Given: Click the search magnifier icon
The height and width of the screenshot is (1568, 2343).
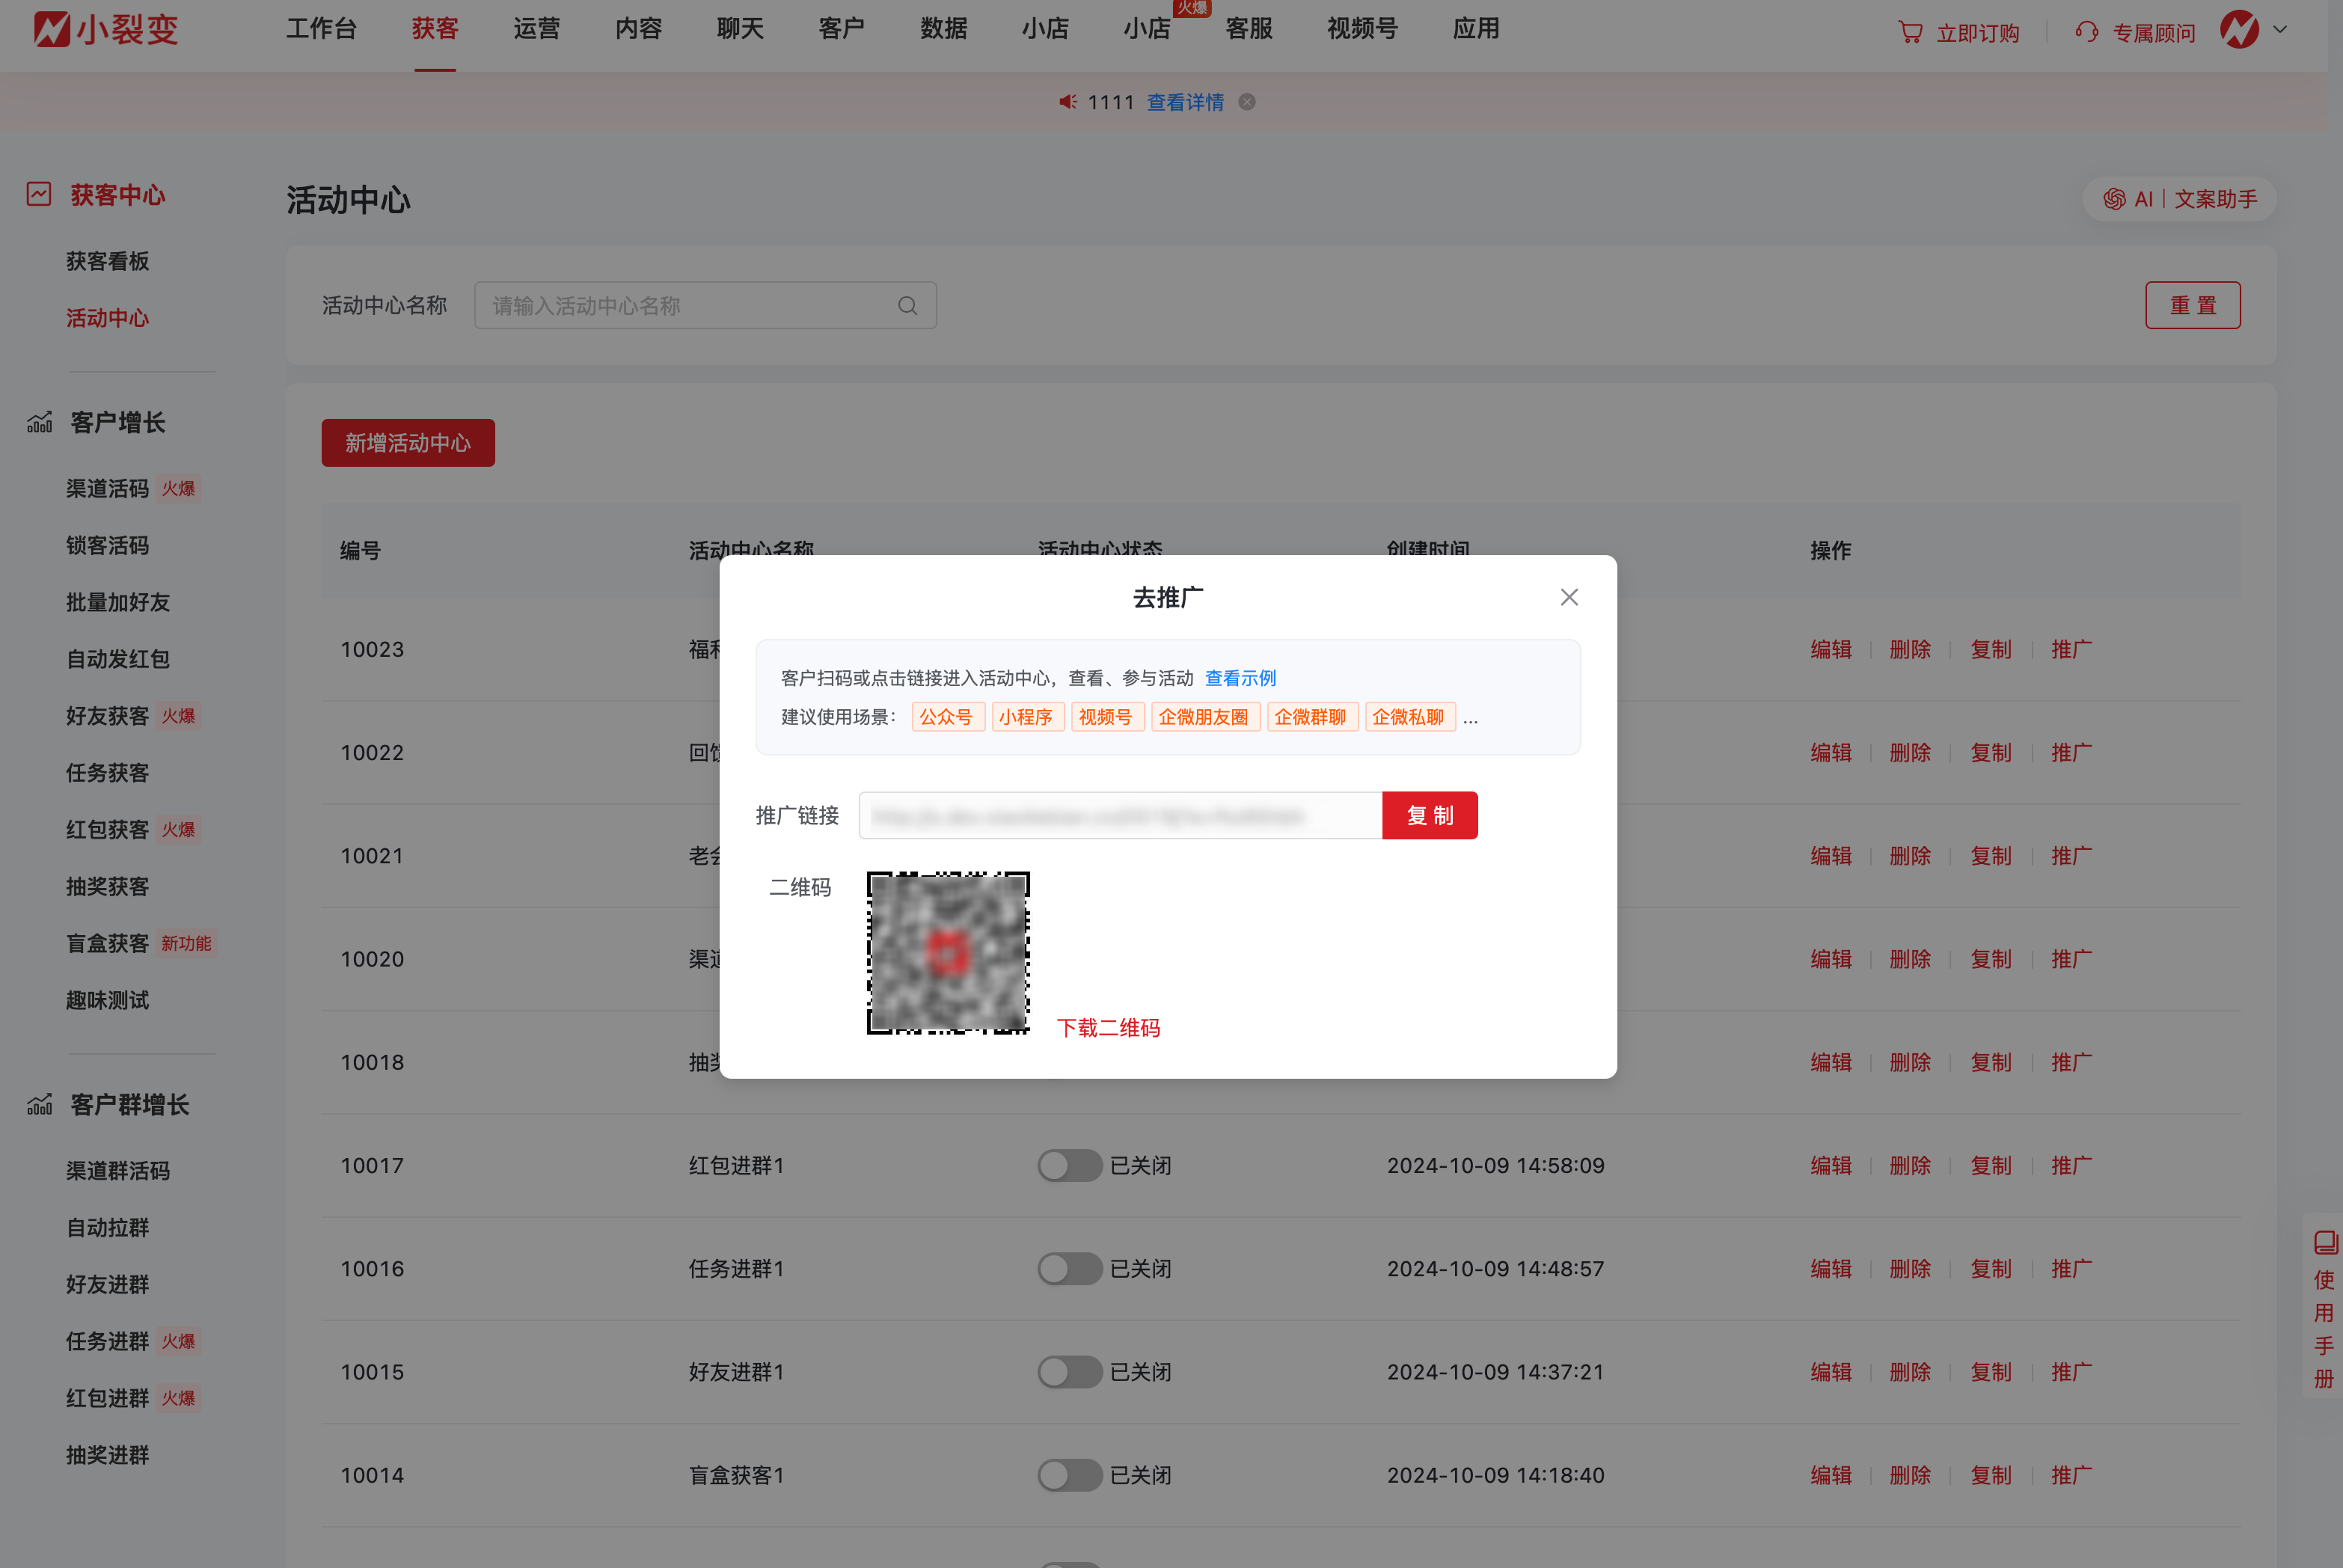Looking at the screenshot, I should coord(907,305).
